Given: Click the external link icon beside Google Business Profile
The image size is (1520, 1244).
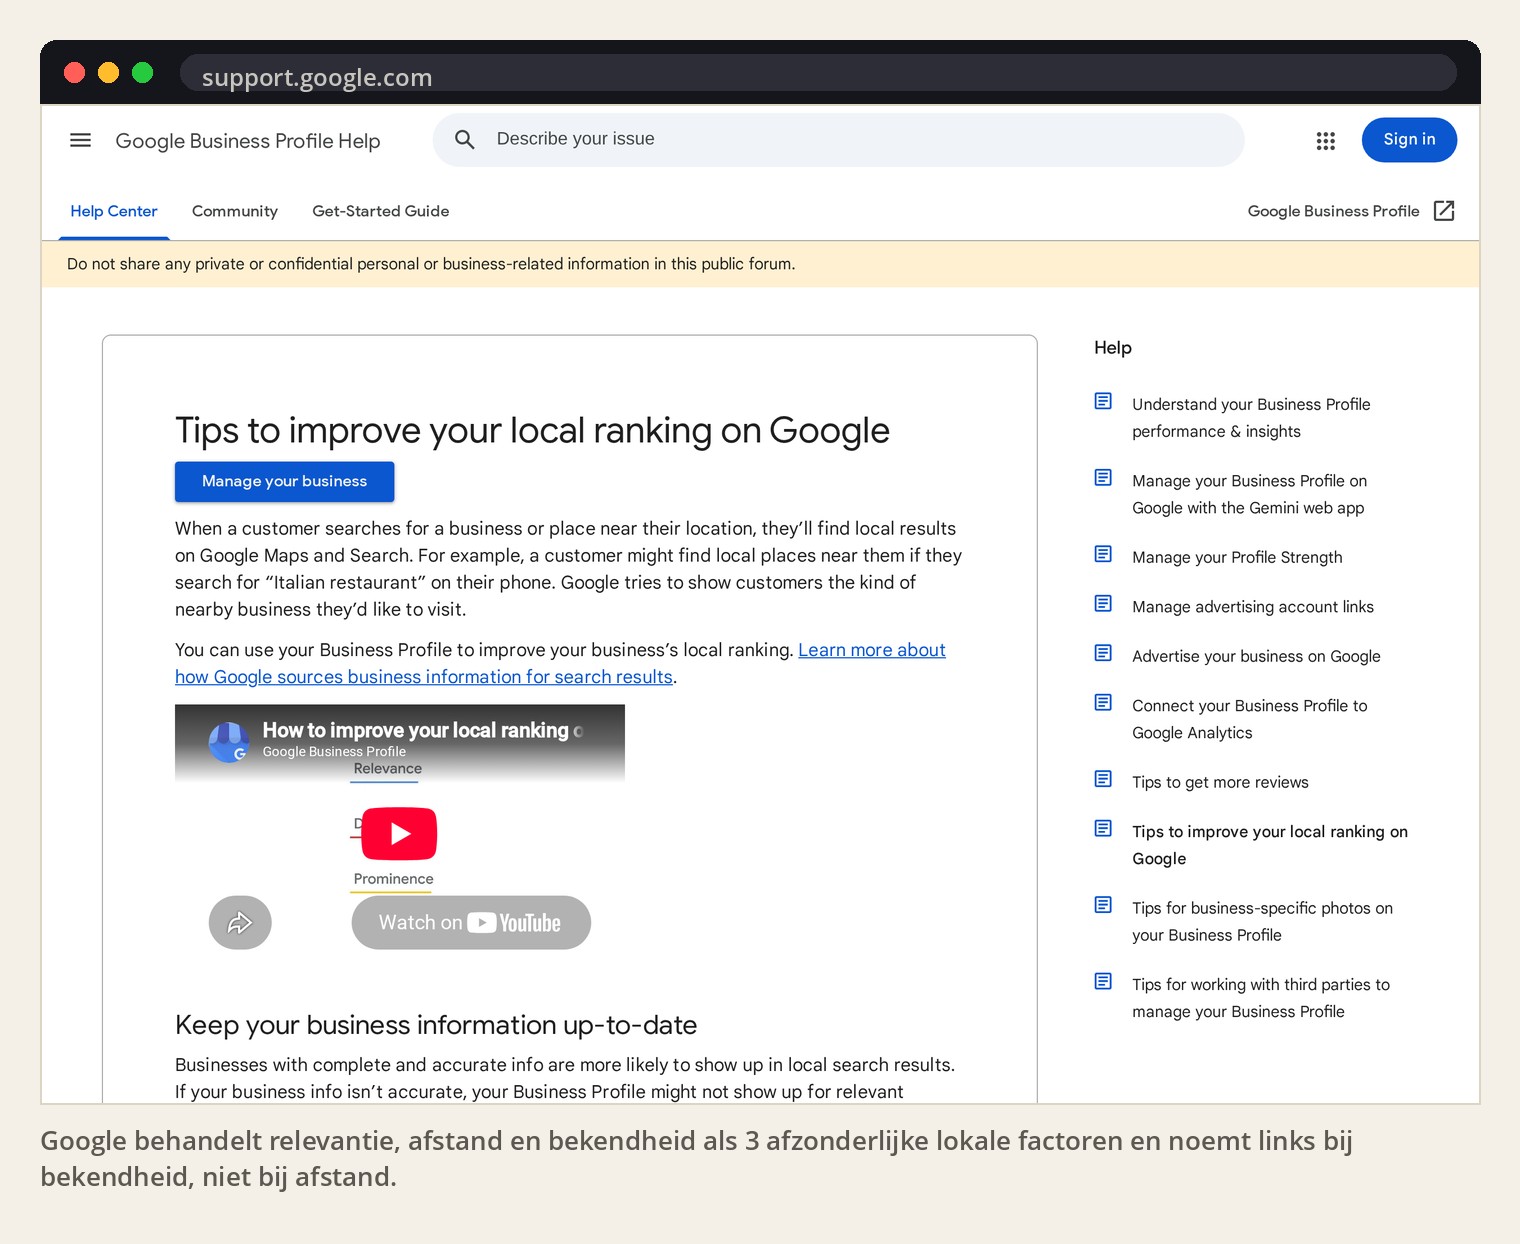Looking at the screenshot, I should pos(1444,211).
